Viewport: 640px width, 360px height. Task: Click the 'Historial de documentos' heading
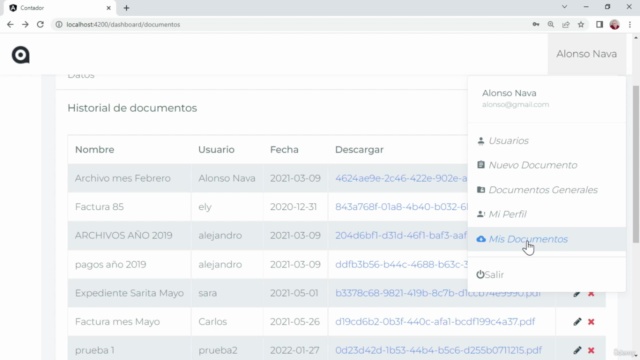pyautogui.click(x=132, y=108)
